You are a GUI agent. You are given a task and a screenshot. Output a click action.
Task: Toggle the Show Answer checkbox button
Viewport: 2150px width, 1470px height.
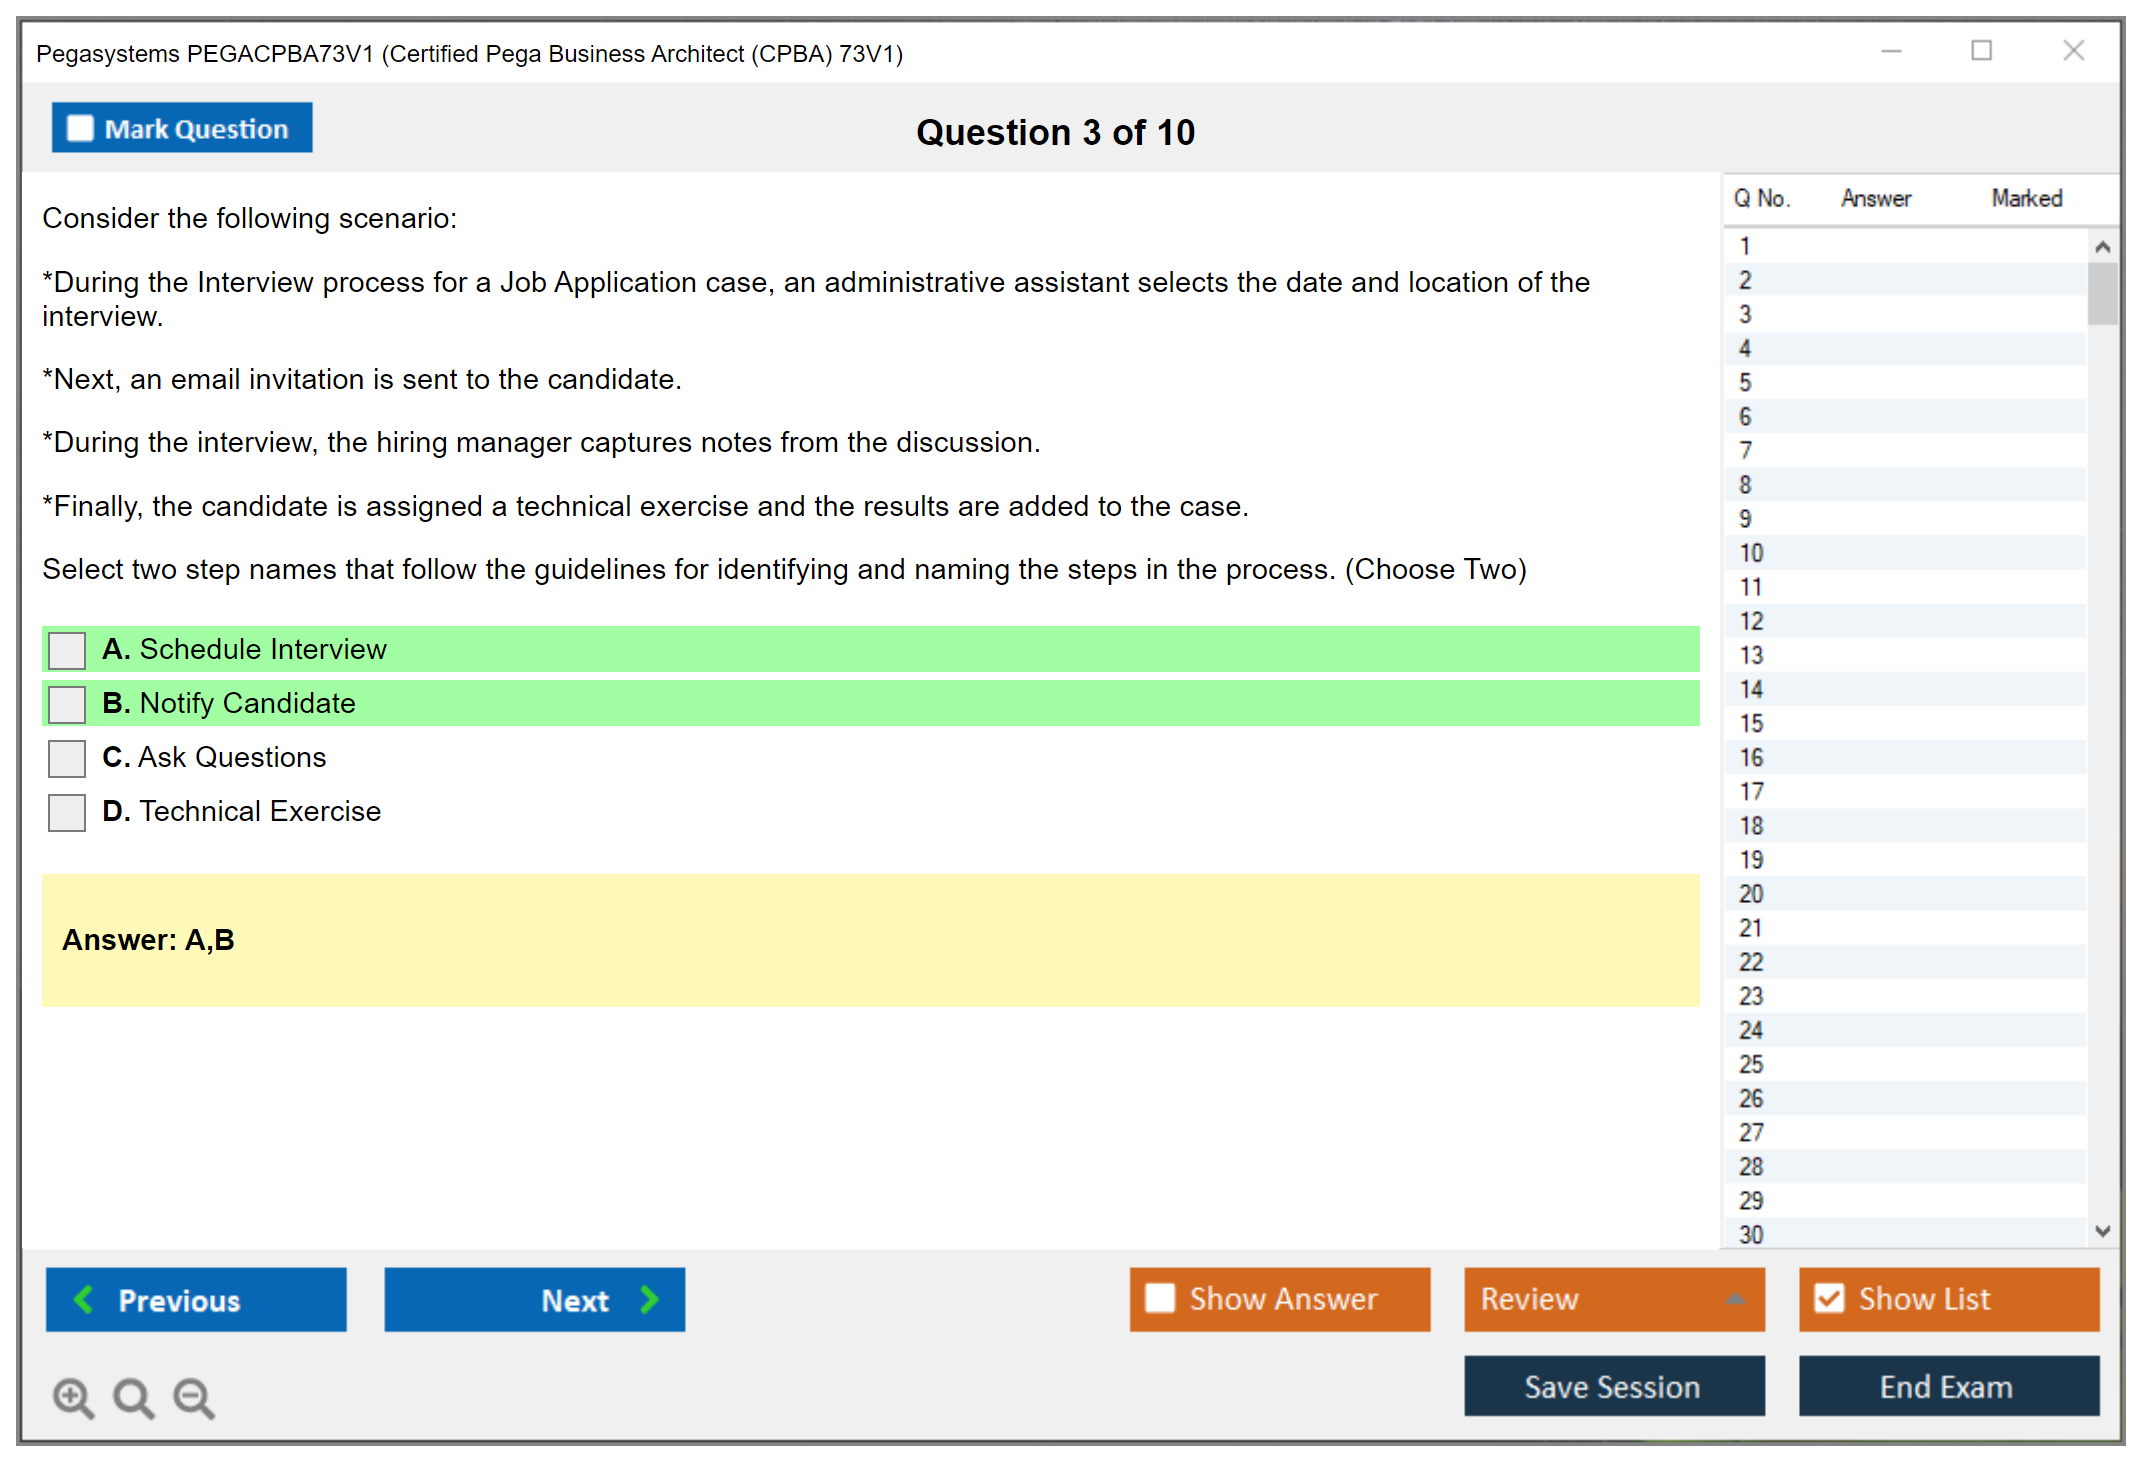[x=1160, y=1298]
